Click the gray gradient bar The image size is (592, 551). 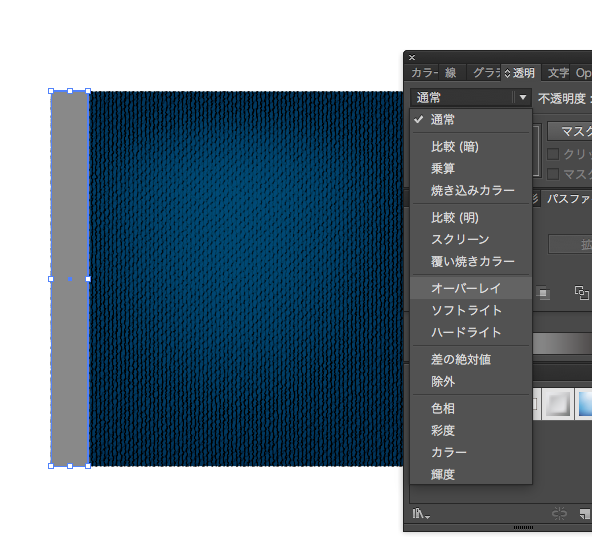[562, 344]
